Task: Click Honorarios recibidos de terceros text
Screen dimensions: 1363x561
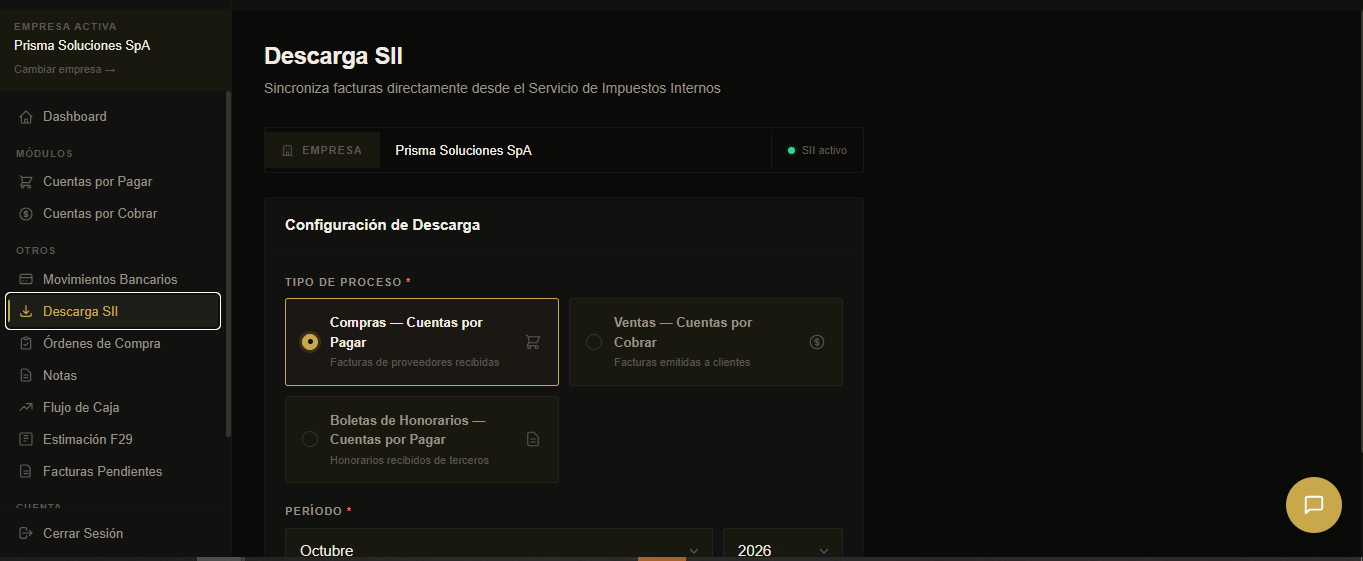Action: (409, 460)
